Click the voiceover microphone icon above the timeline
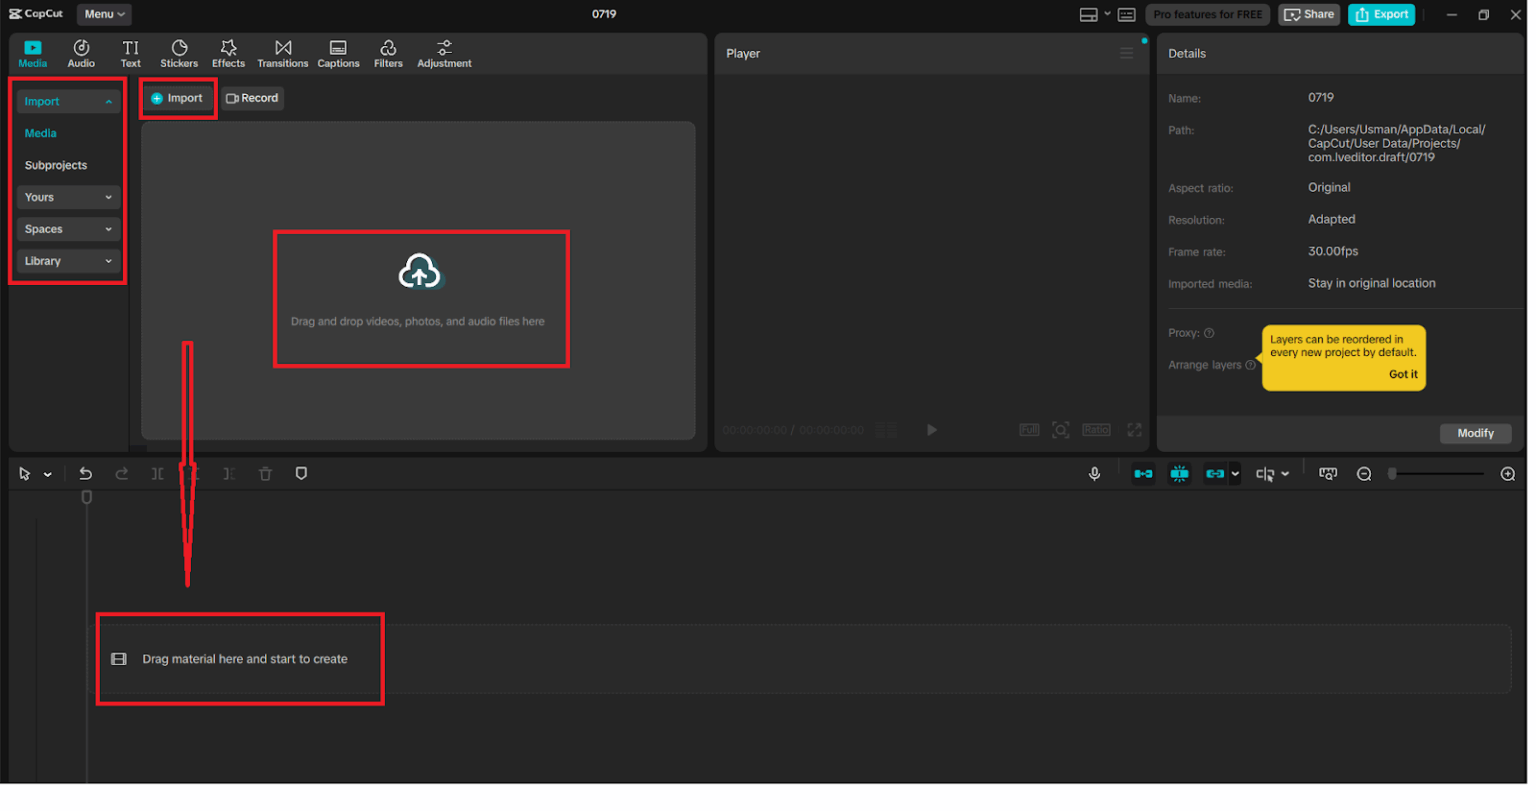Screen dimensions: 1536x811 tap(1095, 473)
